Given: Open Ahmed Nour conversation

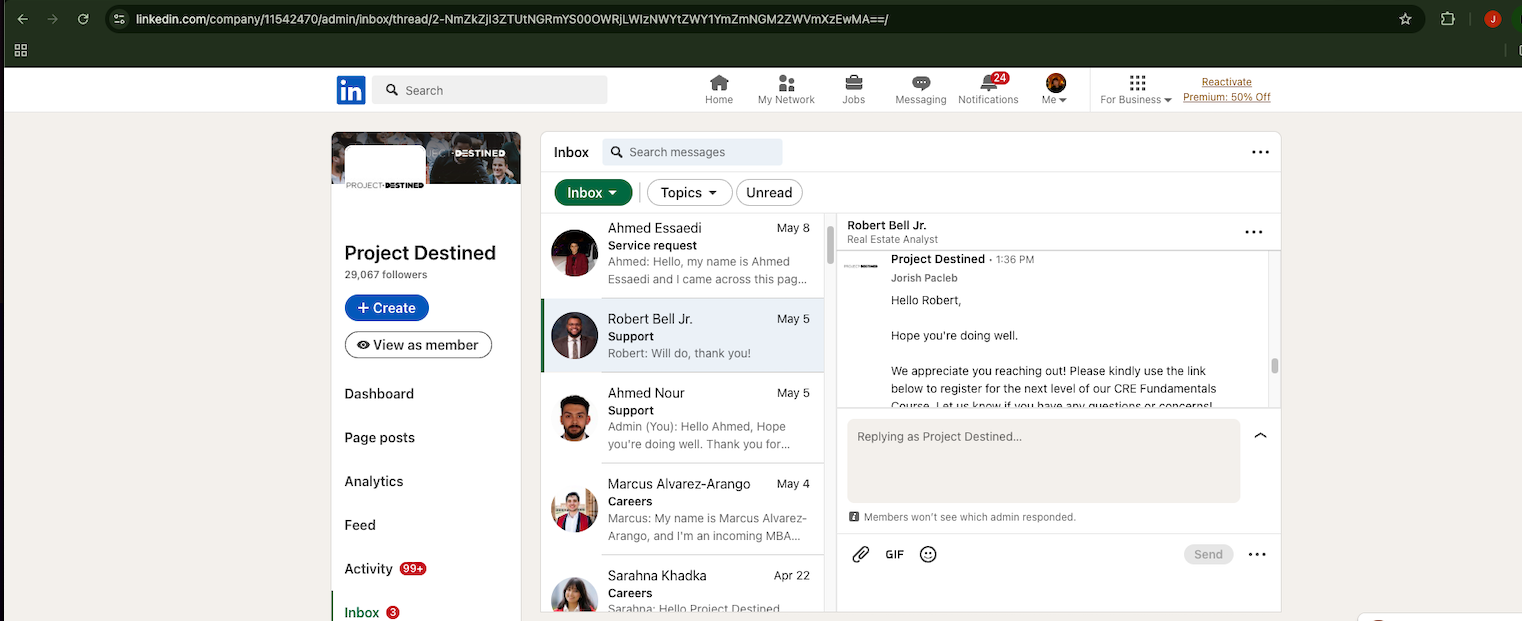Looking at the screenshot, I should coord(683,418).
